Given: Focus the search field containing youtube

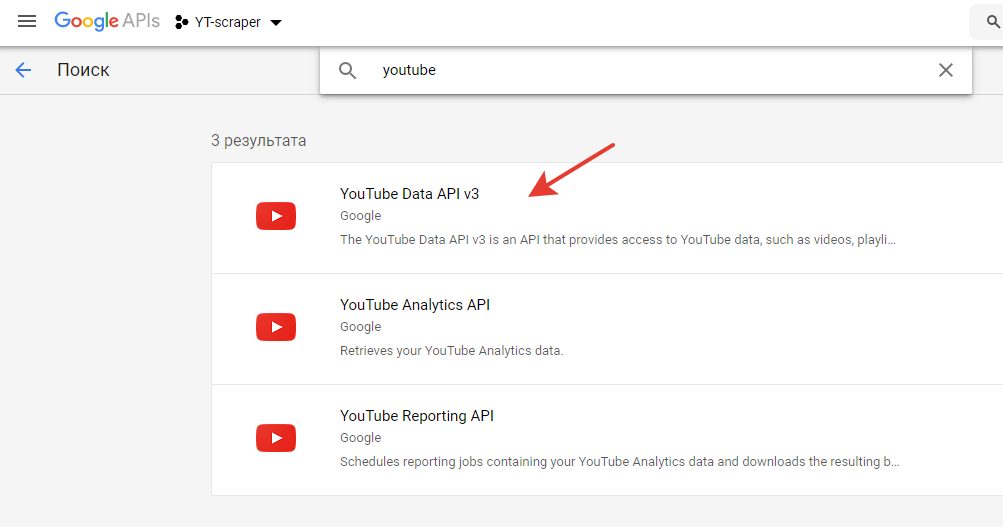Looking at the screenshot, I should click(646, 70).
